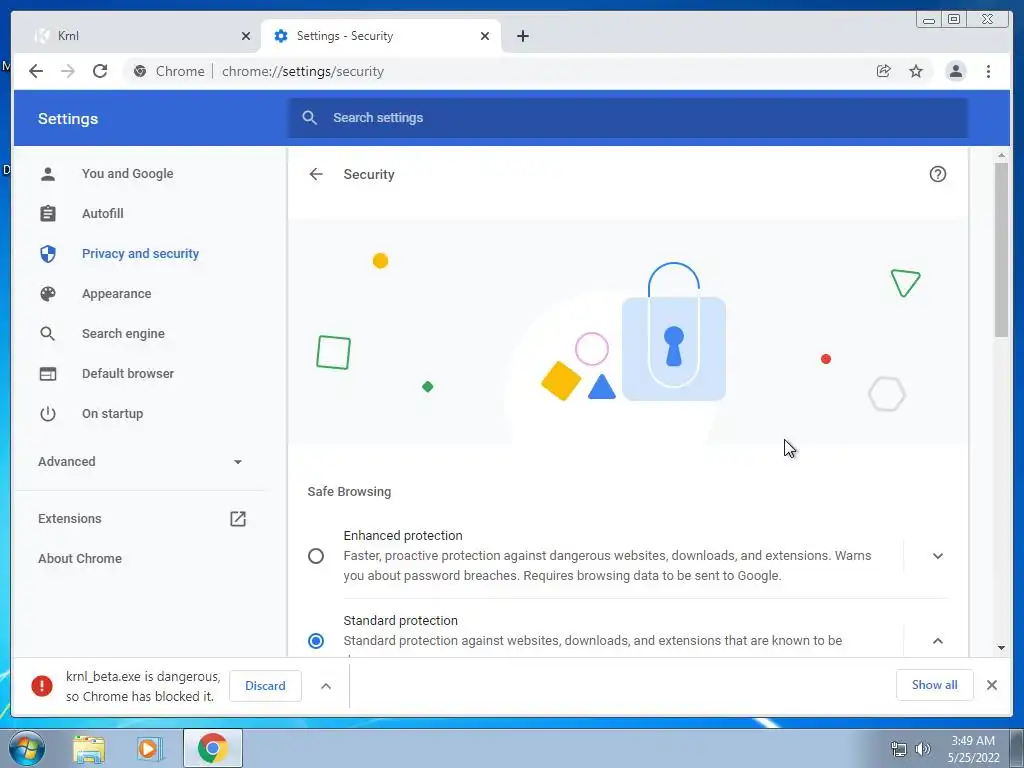Close the Settings - Security tab
The height and width of the screenshot is (768, 1024).
click(485, 36)
